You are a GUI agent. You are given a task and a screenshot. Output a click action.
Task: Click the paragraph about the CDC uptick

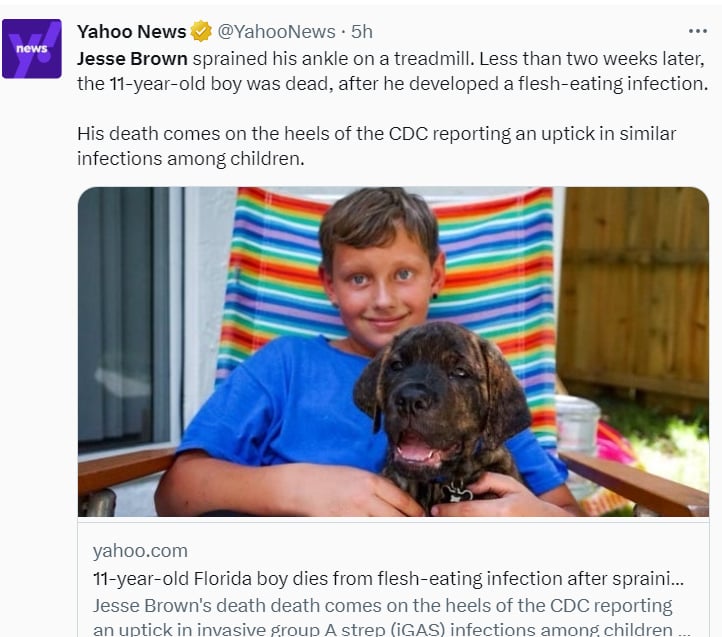[377, 146]
